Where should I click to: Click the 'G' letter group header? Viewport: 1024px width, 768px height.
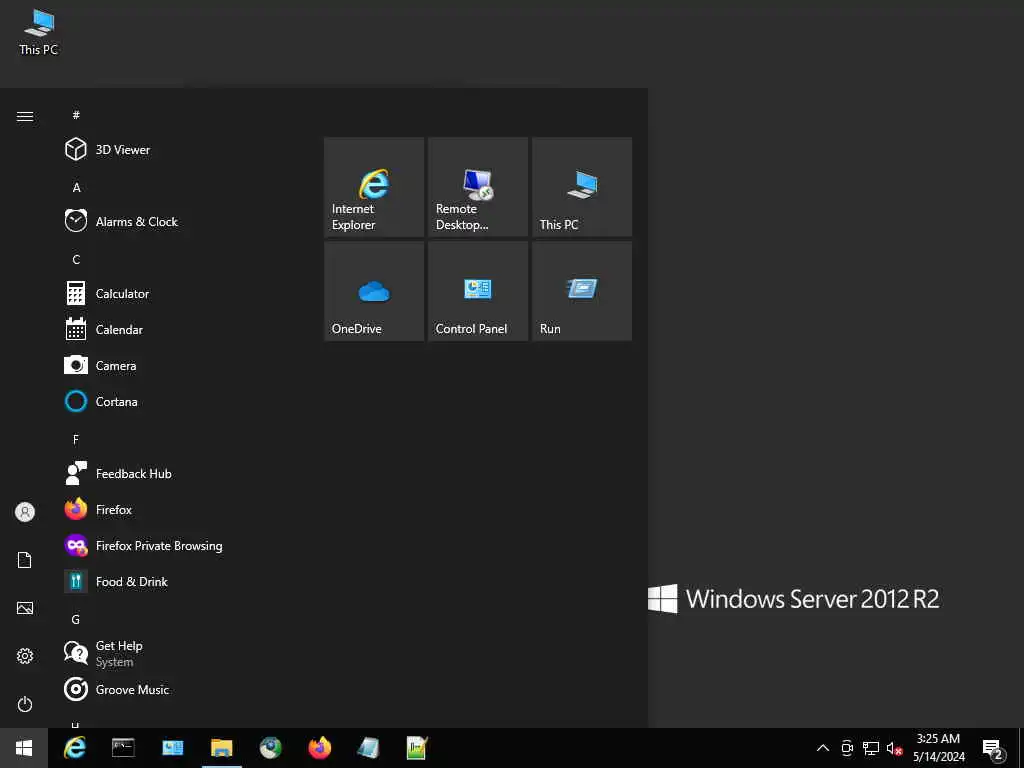point(76,619)
